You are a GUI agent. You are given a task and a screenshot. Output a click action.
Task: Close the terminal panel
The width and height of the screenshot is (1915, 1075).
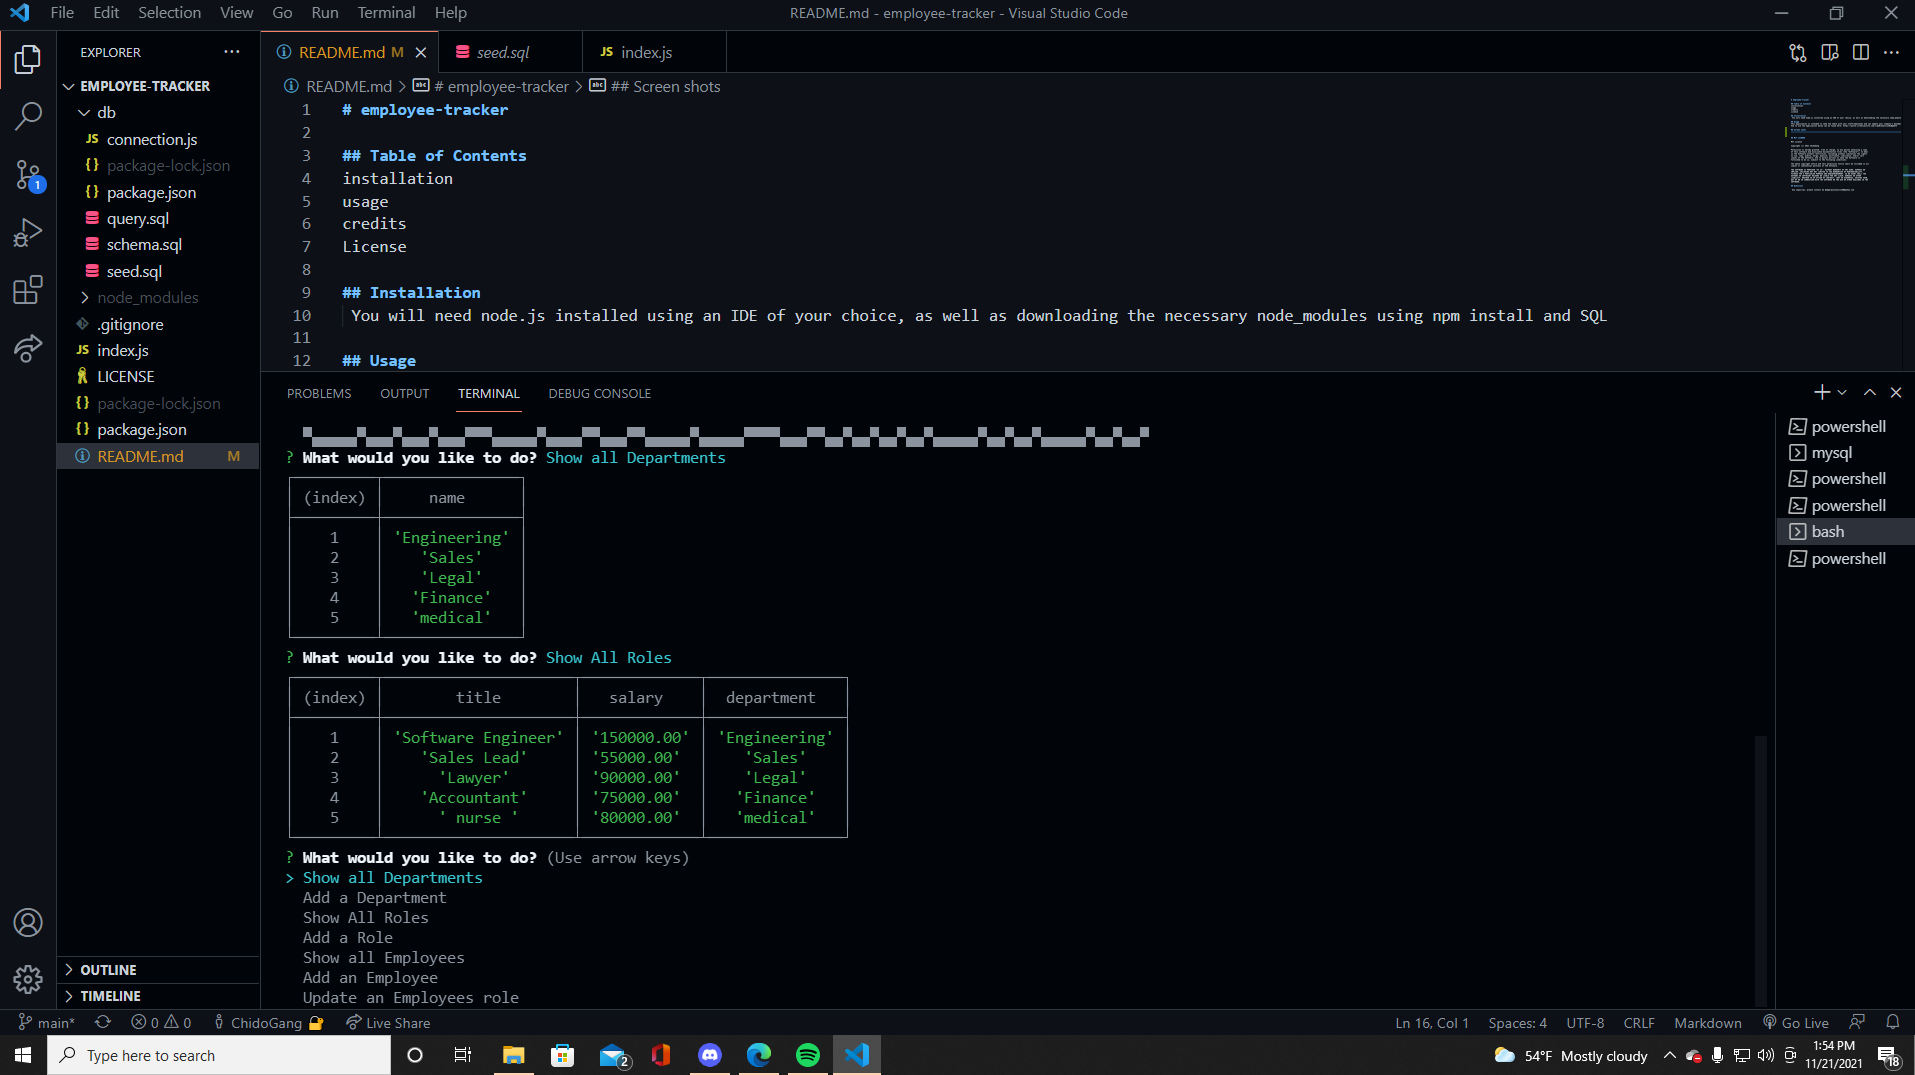pyautogui.click(x=1896, y=393)
